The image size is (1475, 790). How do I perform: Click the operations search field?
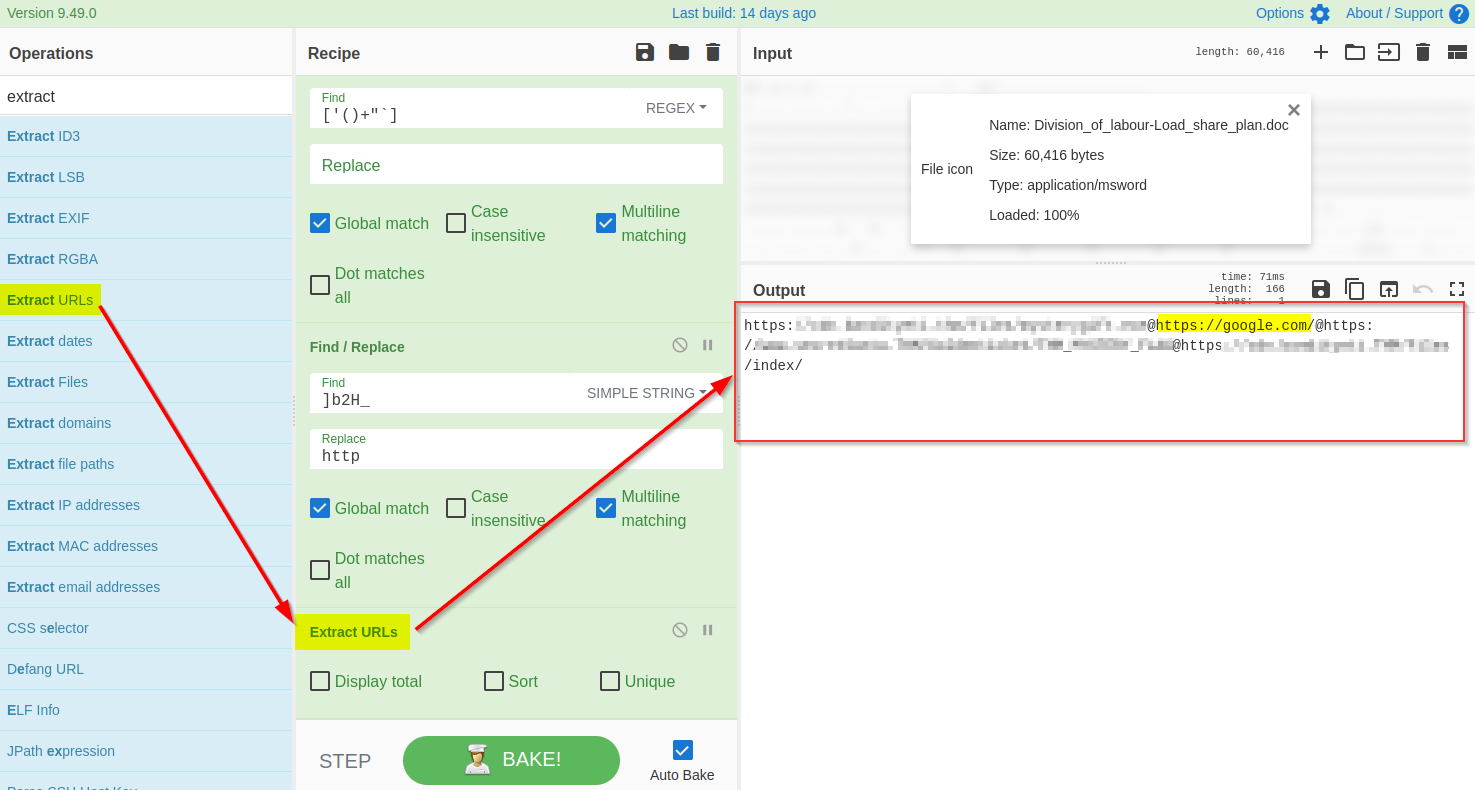[146, 96]
